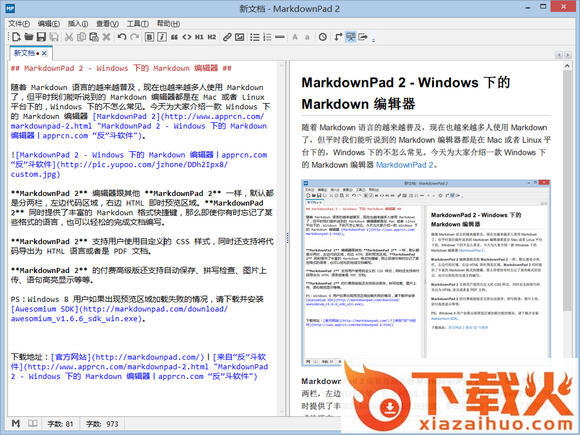Close the 新文档 tab with its X
This screenshot has height=435, width=580.
click(x=44, y=53)
